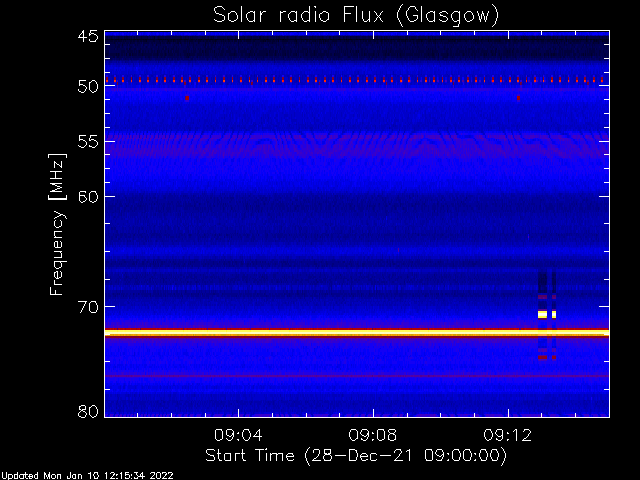Select the 45 MHz frequency axis label
640x480 pixels.
tap(88, 36)
